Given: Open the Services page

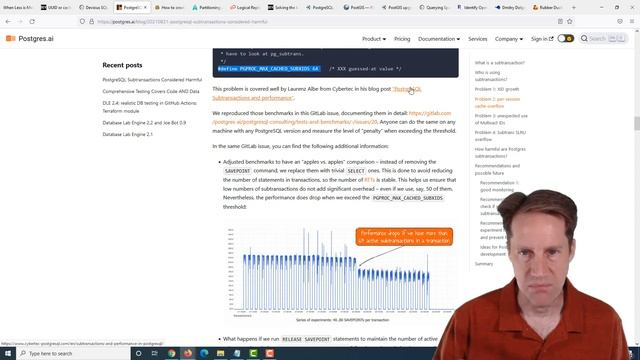Looking at the screenshot, I should coord(478,39).
